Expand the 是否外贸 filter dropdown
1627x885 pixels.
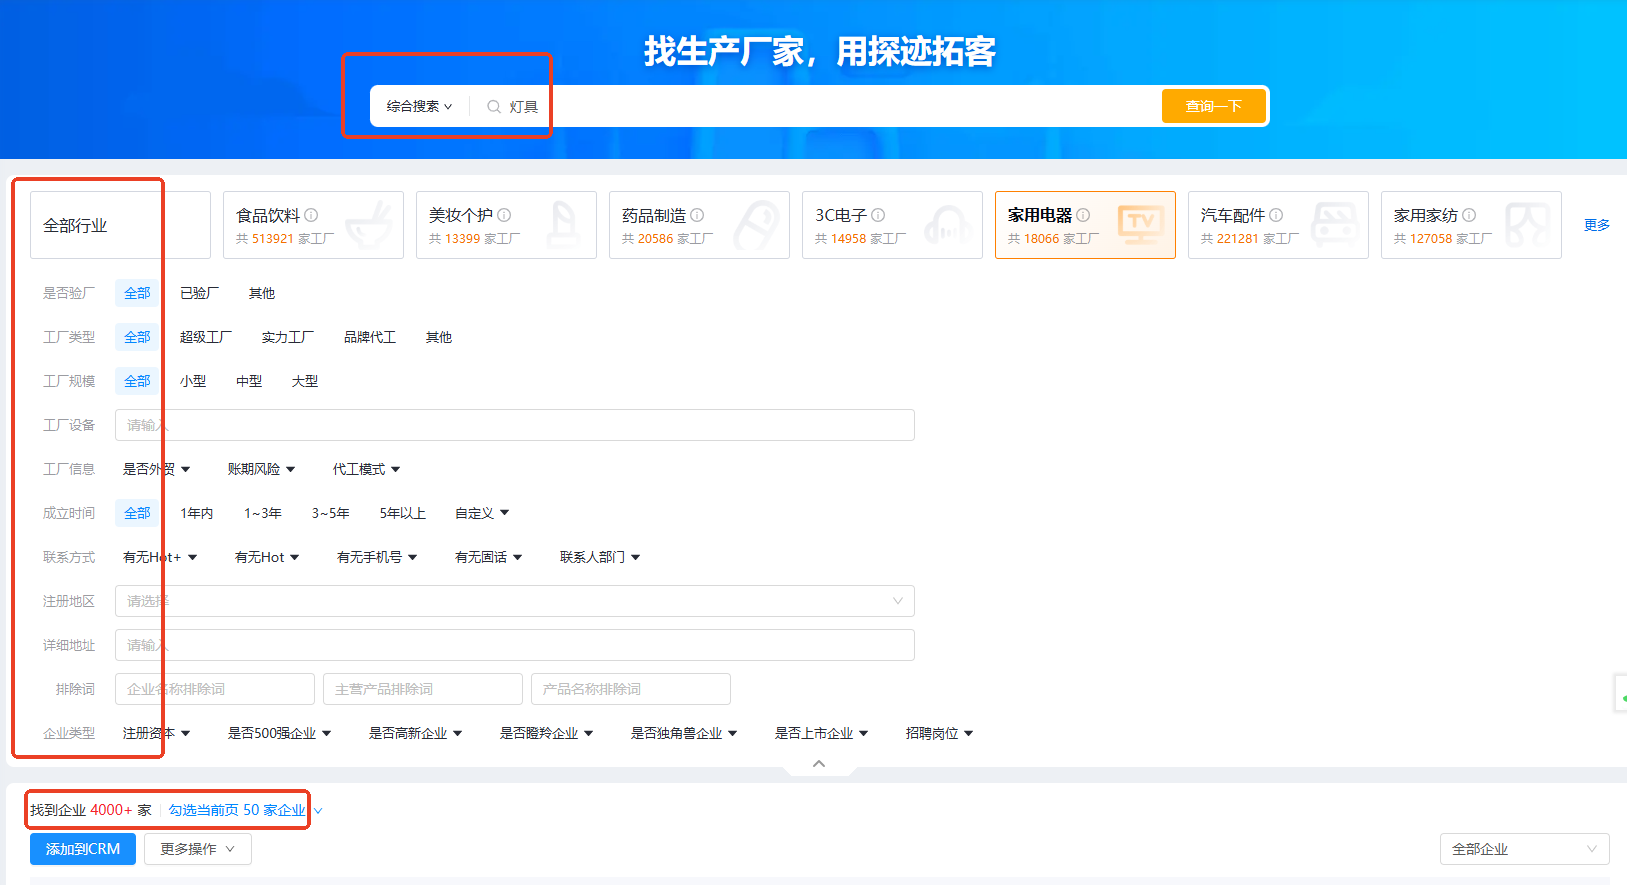point(156,469)
